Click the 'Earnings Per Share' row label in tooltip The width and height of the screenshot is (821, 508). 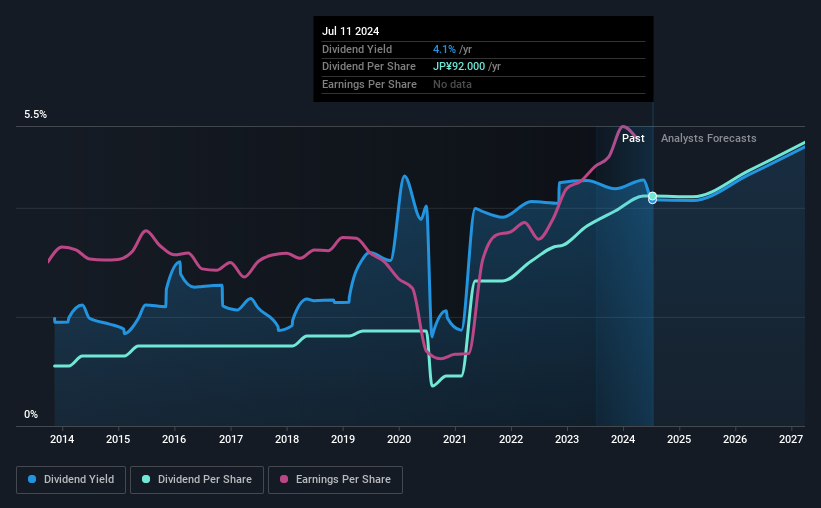[369, 84]
